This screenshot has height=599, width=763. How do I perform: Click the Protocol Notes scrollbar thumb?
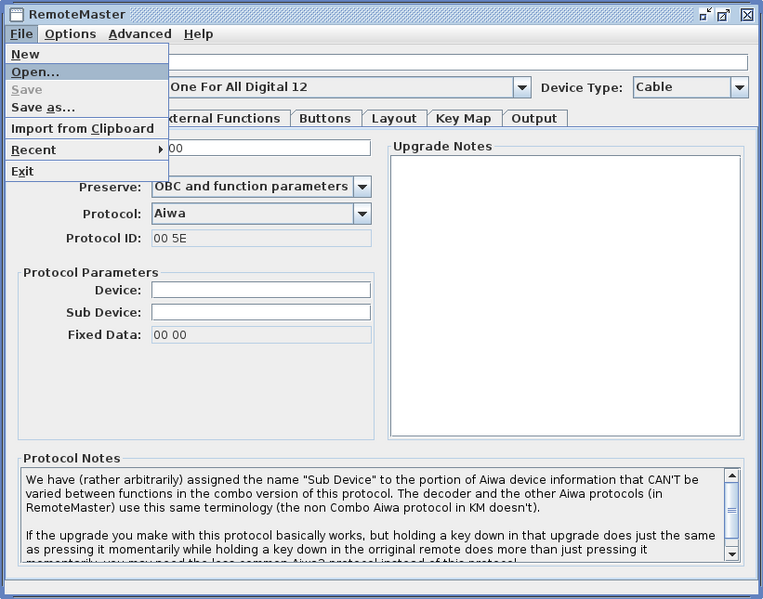(x=731, y=510)
